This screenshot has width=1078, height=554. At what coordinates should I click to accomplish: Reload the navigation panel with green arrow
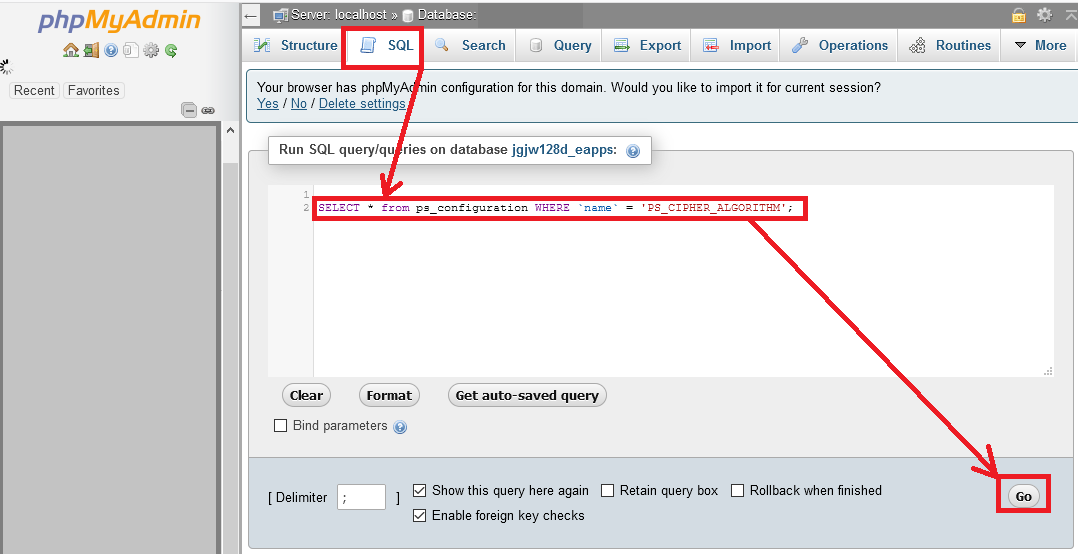click(x=170, y=50)
